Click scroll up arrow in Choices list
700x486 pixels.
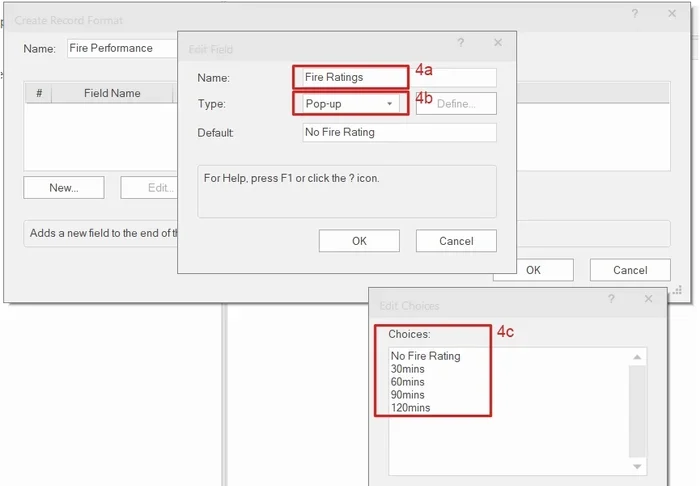(638, 356)
